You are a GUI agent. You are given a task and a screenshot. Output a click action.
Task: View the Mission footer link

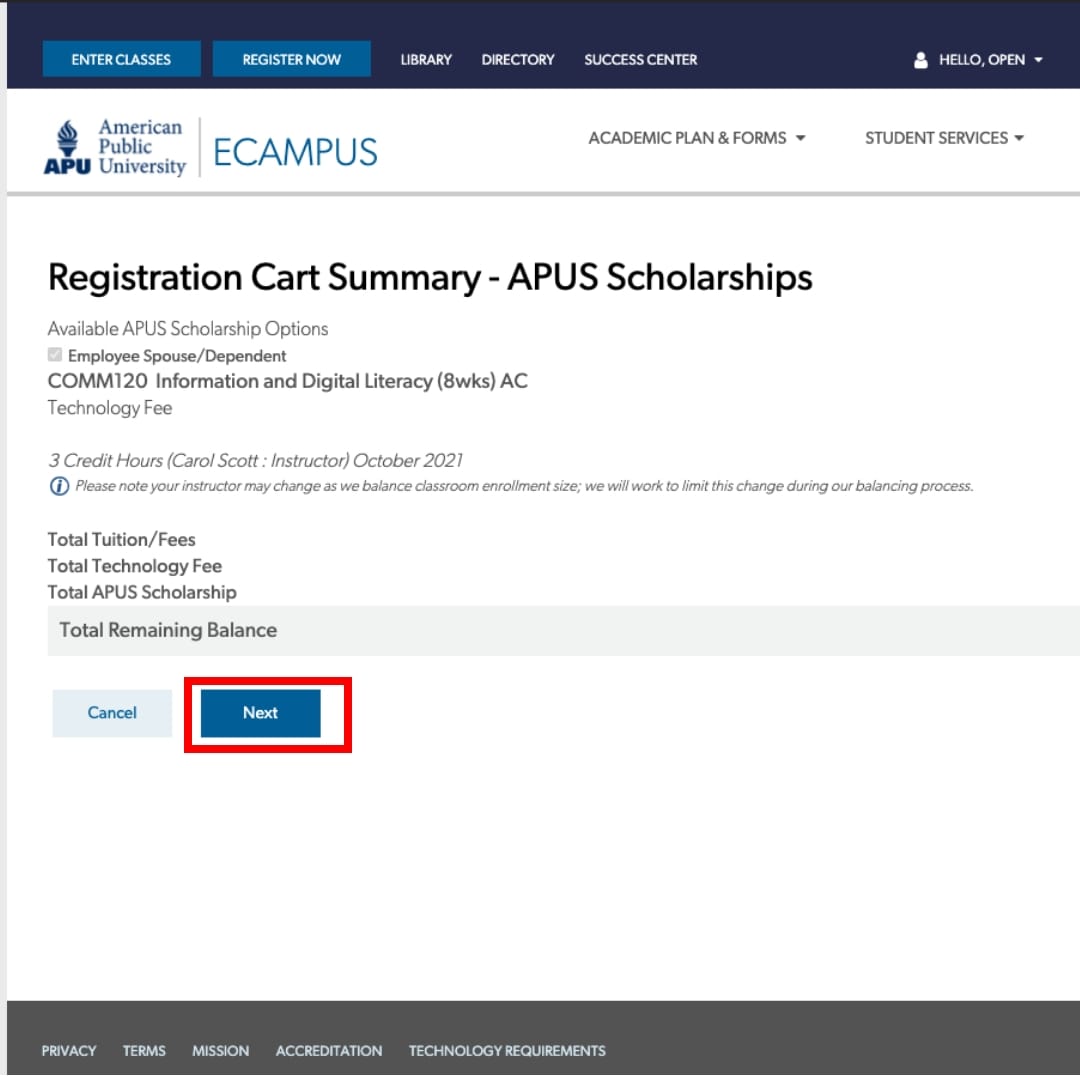point(220,1051)
